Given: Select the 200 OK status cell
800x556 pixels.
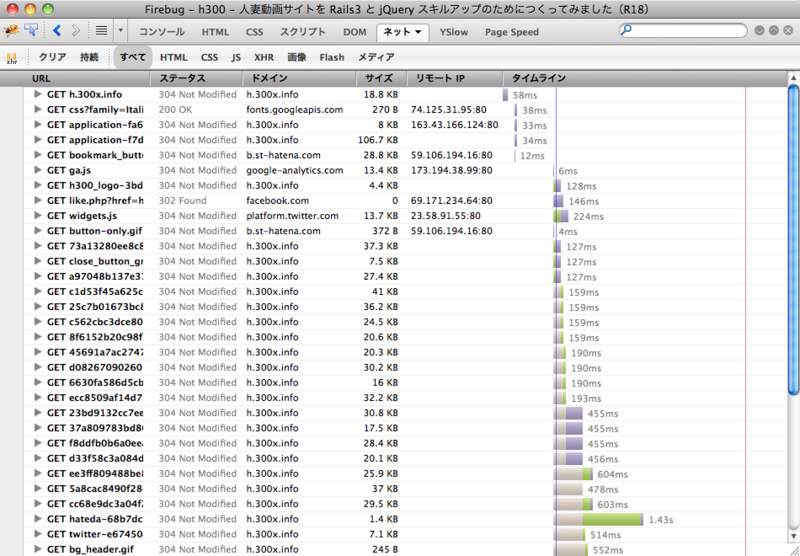Looking at the screenshot, I should pos(175,110).
